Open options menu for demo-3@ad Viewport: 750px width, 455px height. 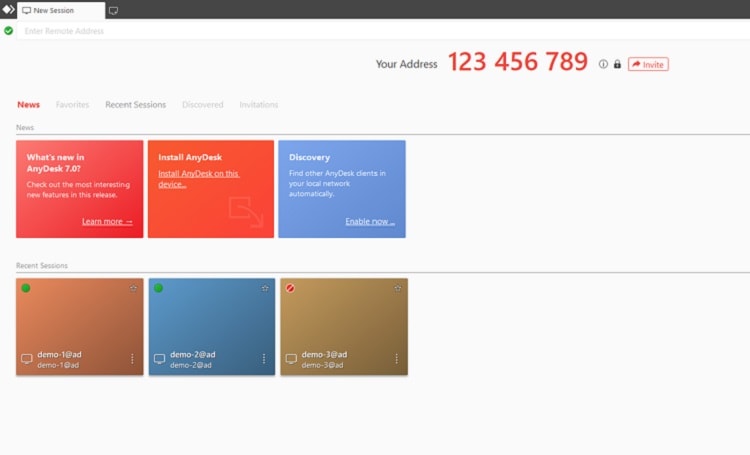[397, 359]
